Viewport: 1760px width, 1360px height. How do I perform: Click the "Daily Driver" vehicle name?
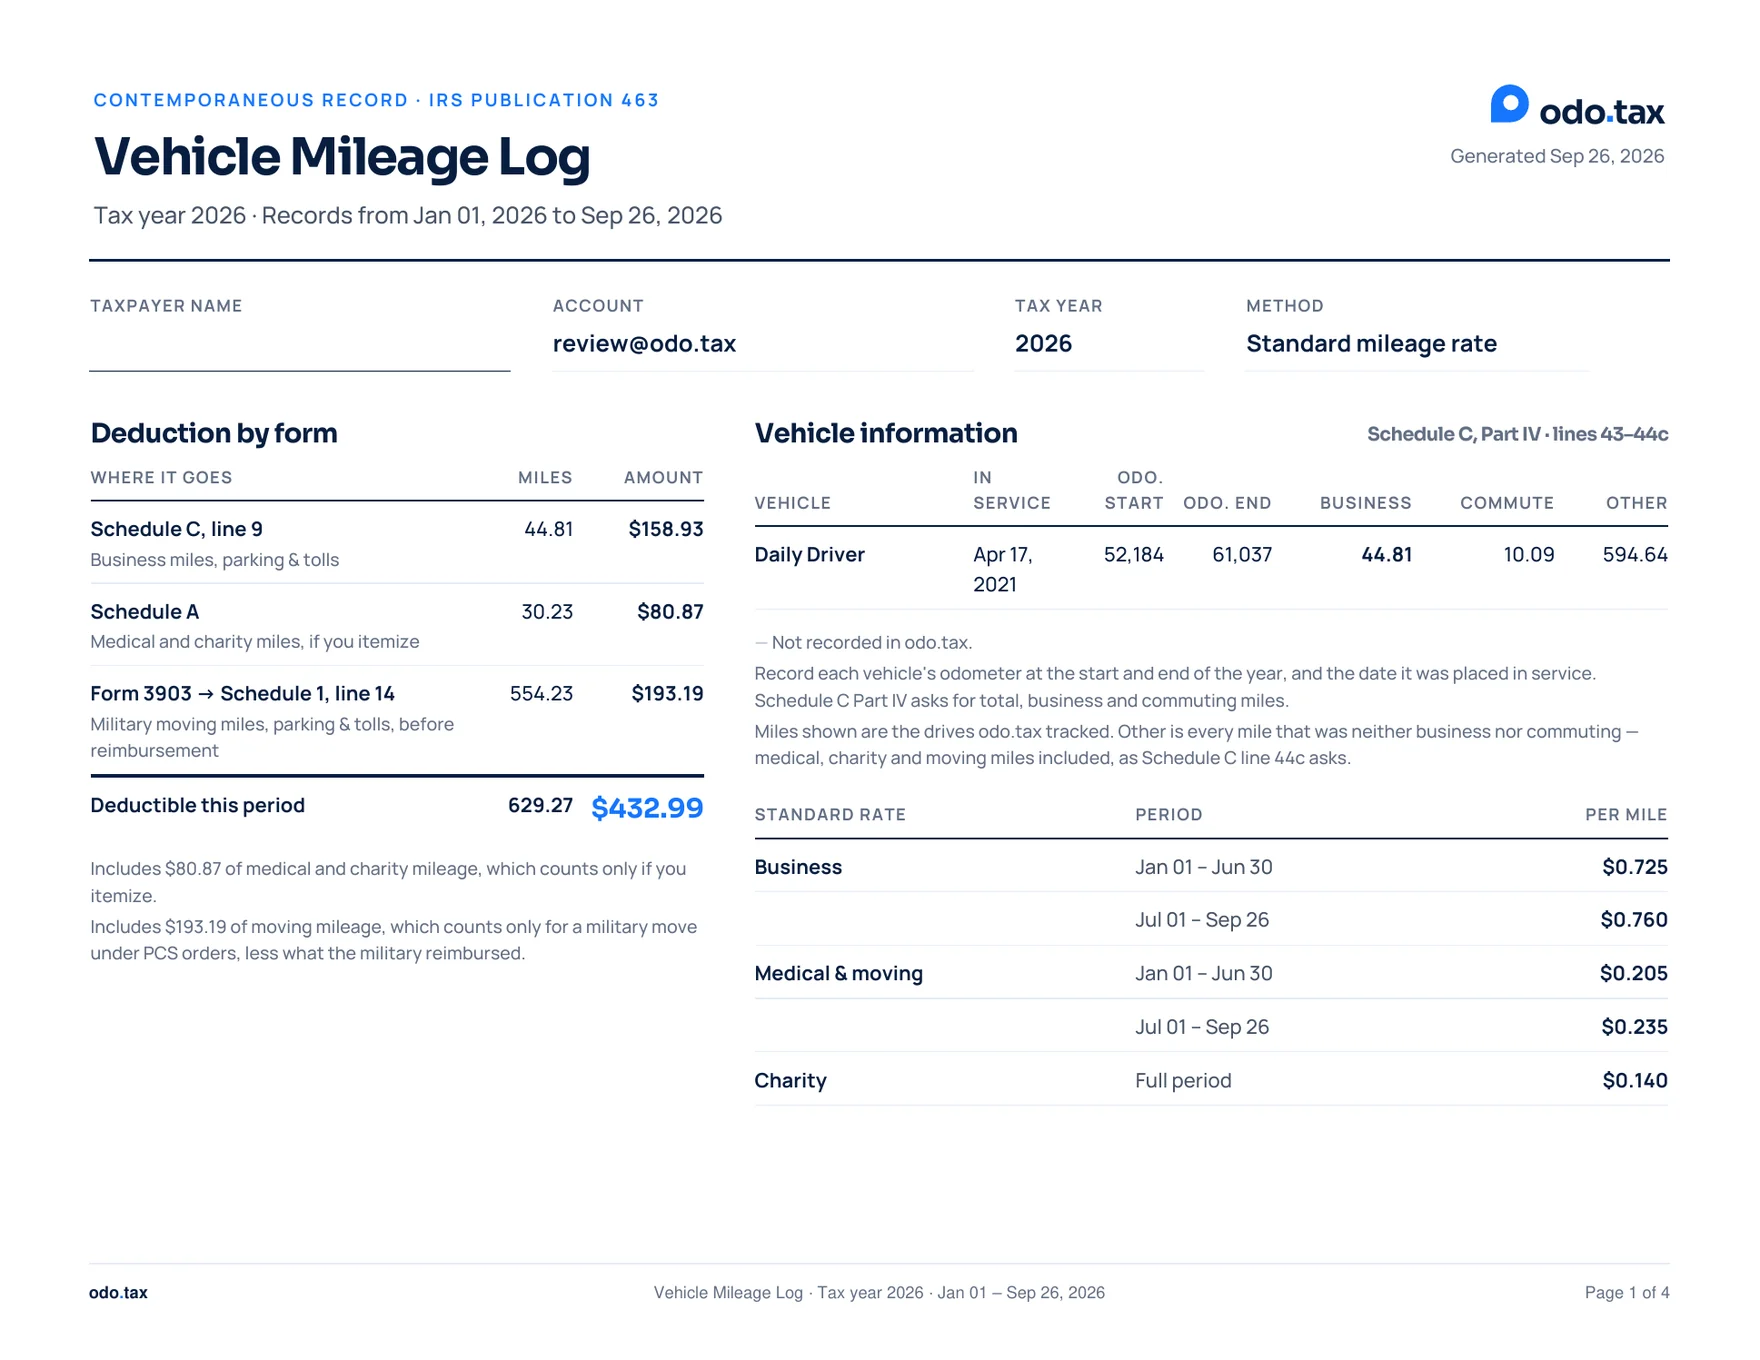point(810,555)
